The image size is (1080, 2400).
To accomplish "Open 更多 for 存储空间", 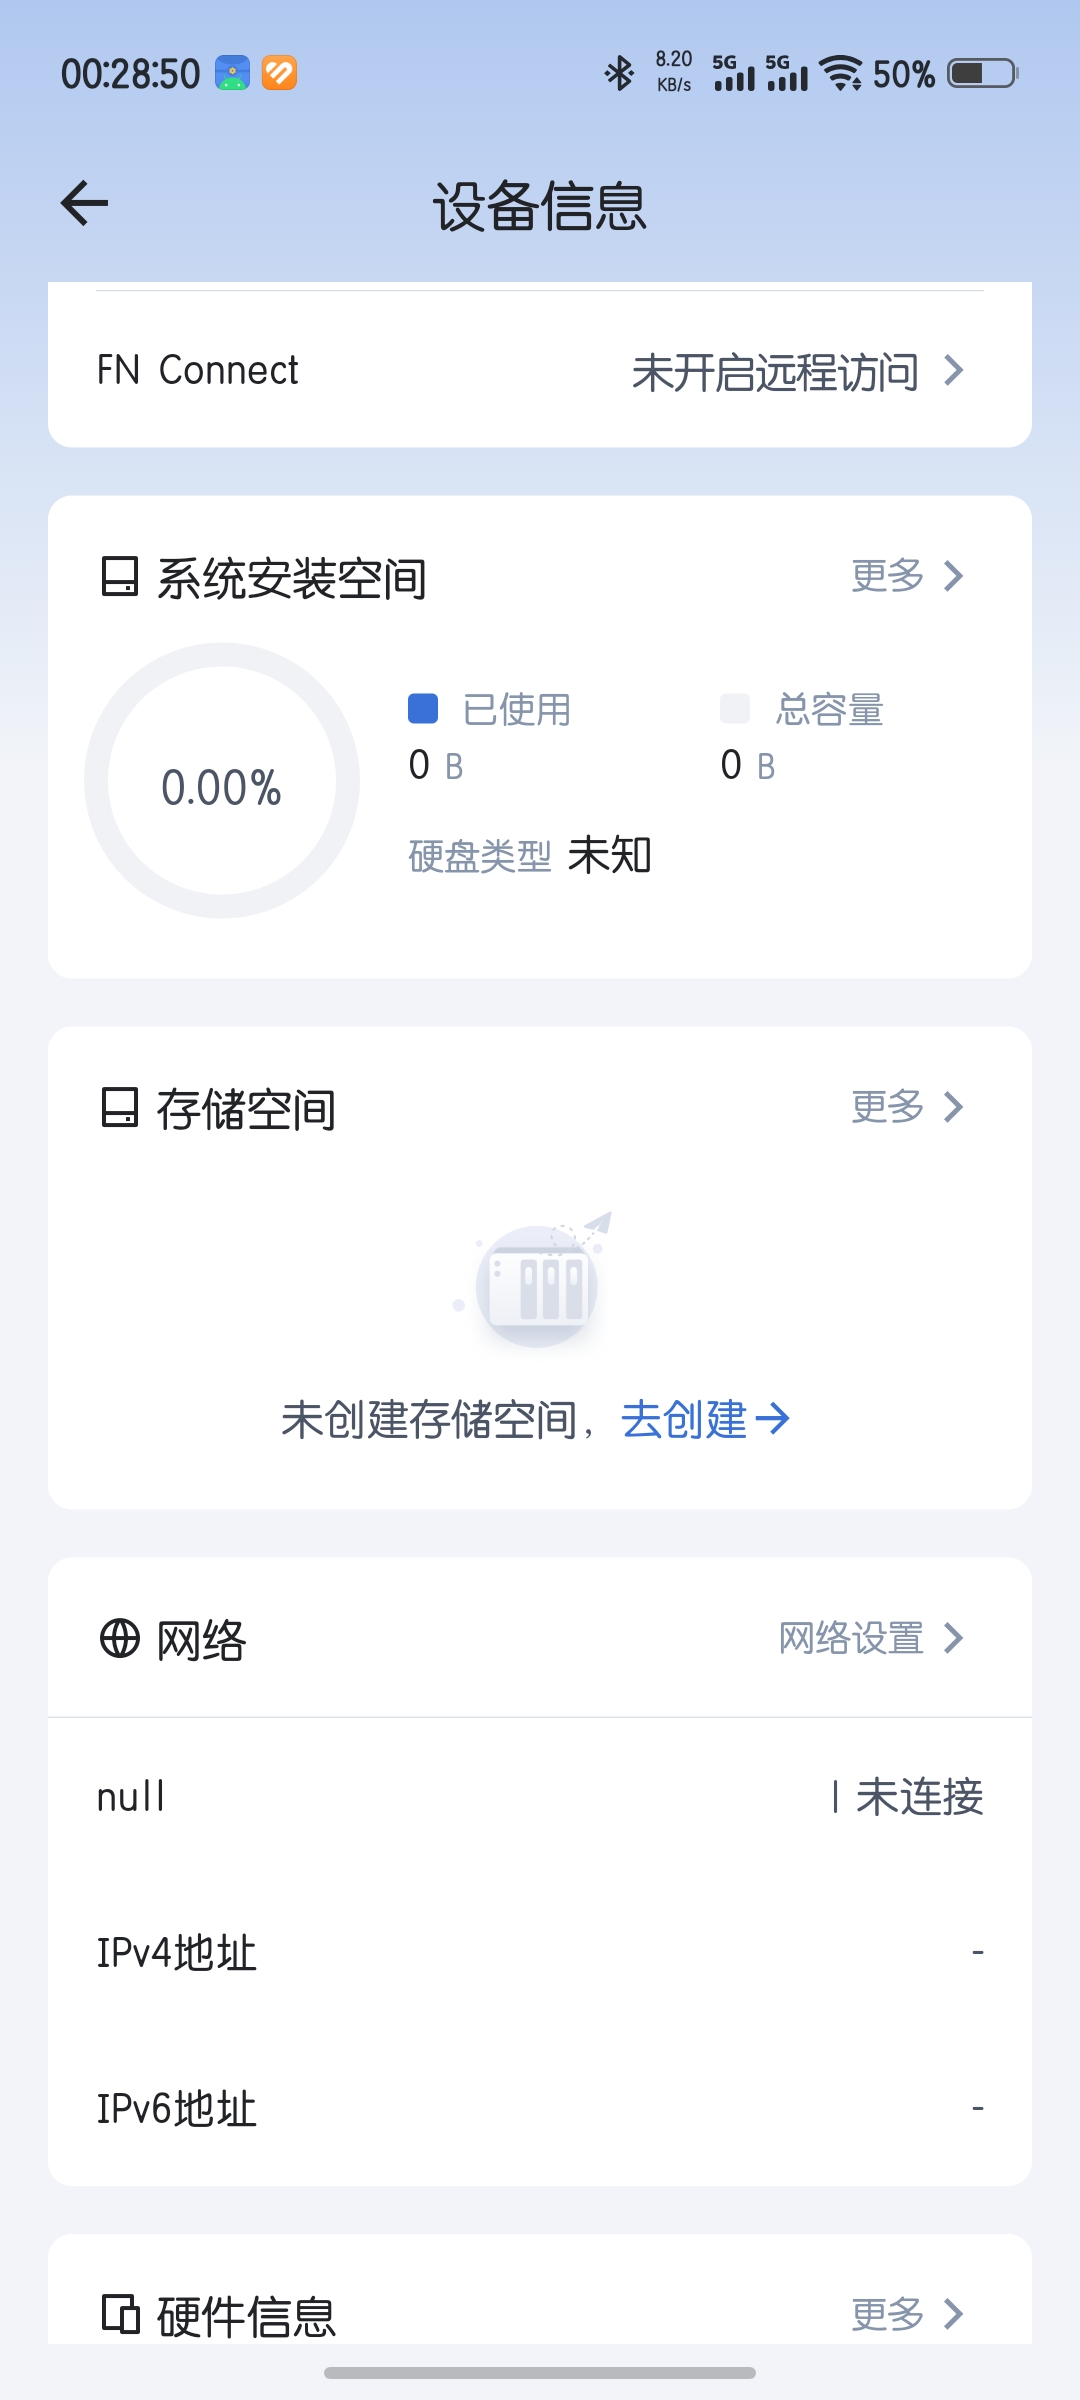I will 906,1107.
